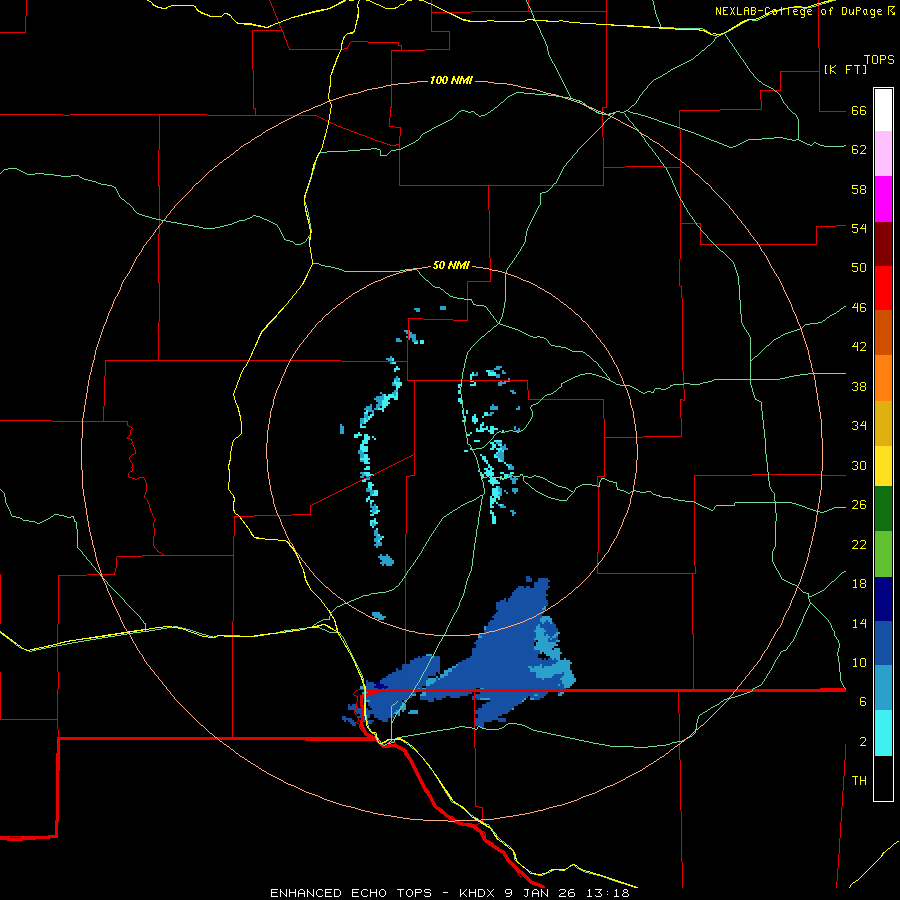
Task: Click the "62" legend value
Action: click(x=859, y=150)
